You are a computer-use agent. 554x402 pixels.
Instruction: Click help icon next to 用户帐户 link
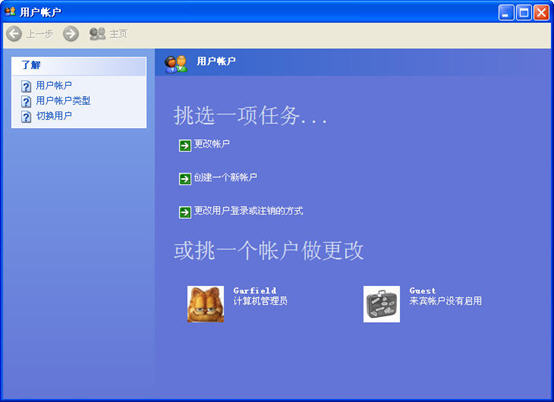pyautogui.click(x=26, y=86)
